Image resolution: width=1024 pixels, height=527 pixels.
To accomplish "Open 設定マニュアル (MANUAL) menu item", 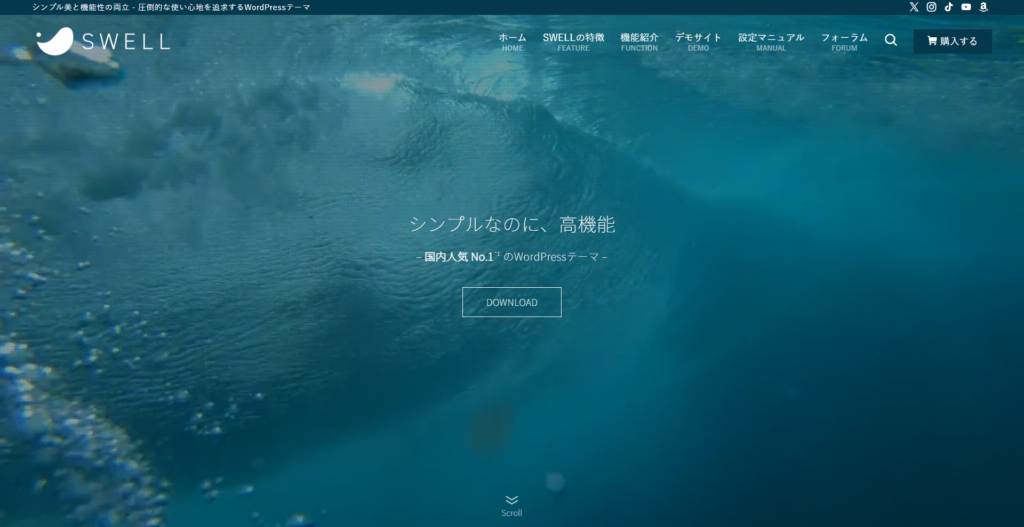I will click(x=771, y=41).
